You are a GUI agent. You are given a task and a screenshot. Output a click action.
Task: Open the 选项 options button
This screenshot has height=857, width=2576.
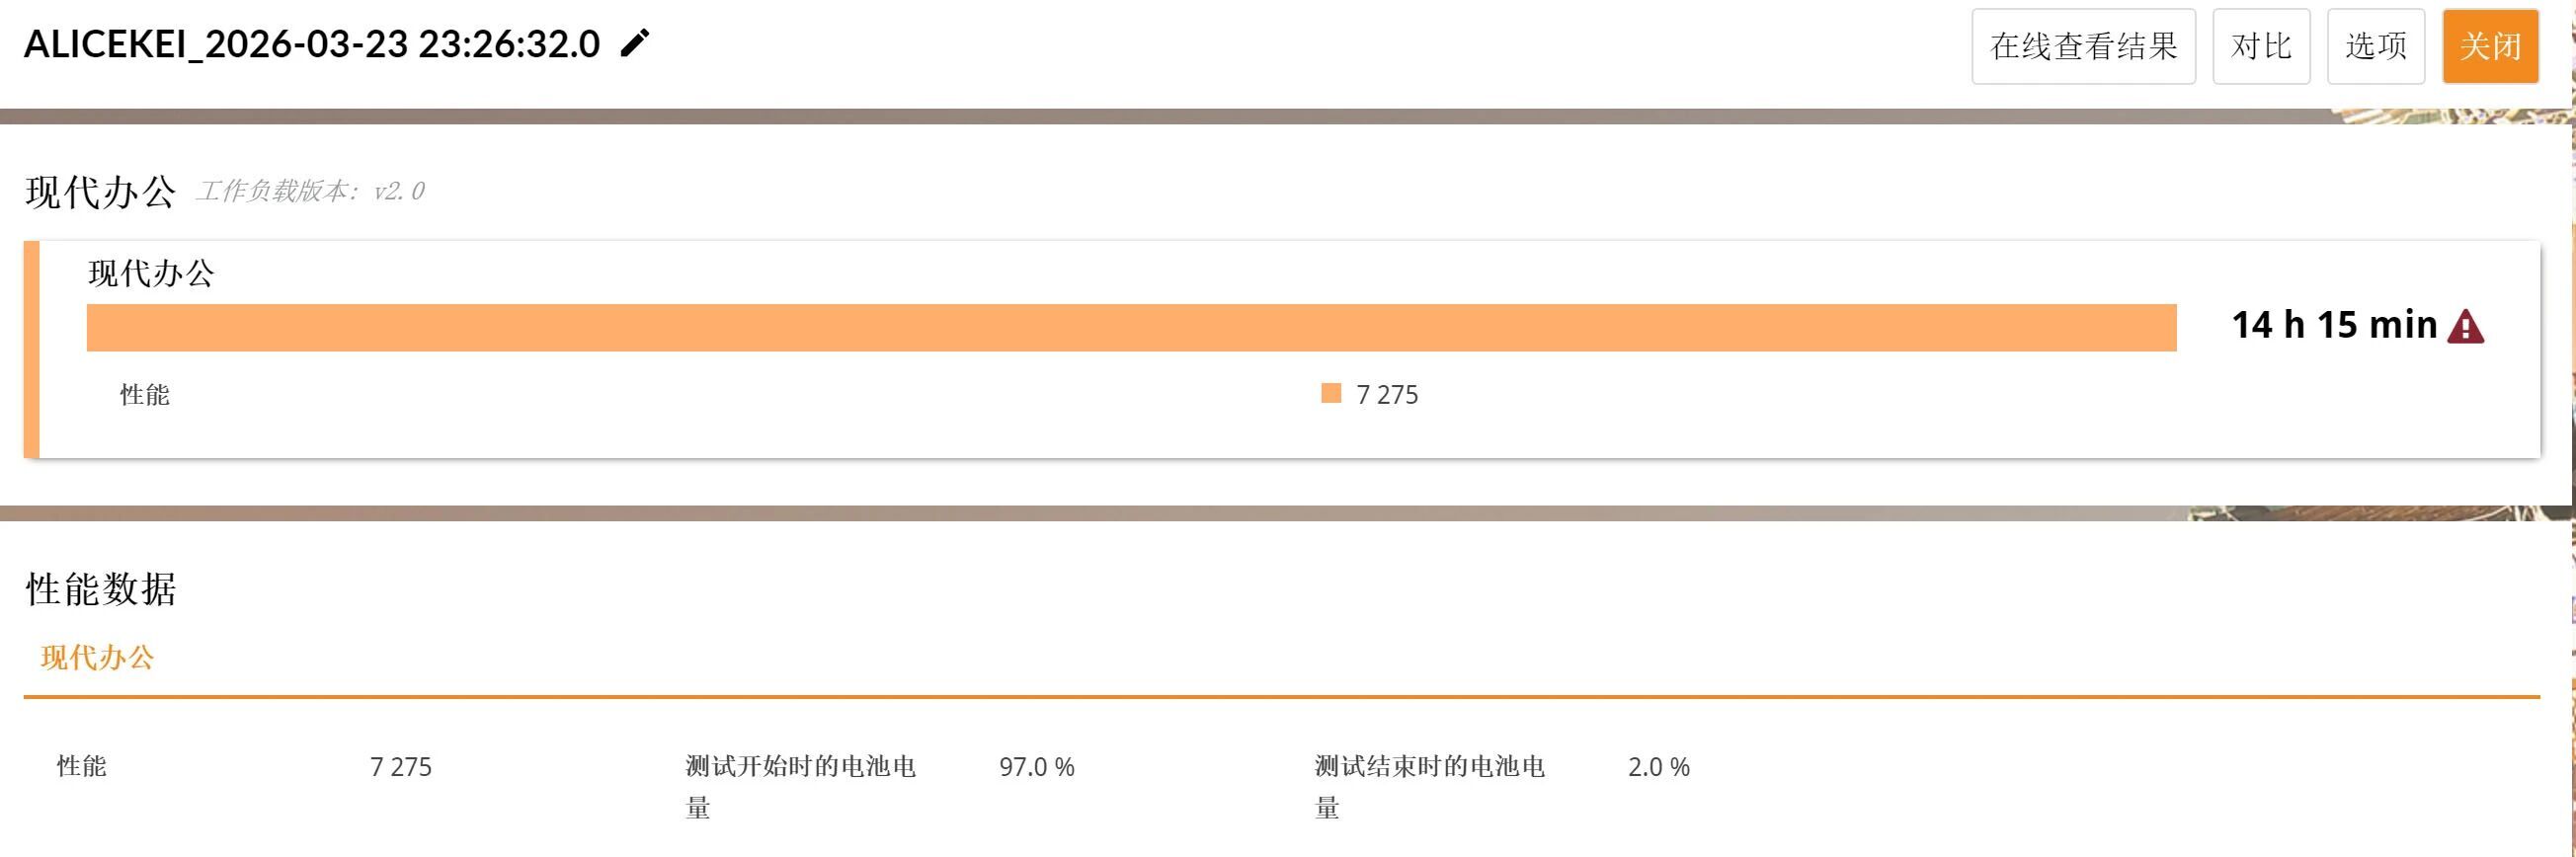tap(2375, 46)
